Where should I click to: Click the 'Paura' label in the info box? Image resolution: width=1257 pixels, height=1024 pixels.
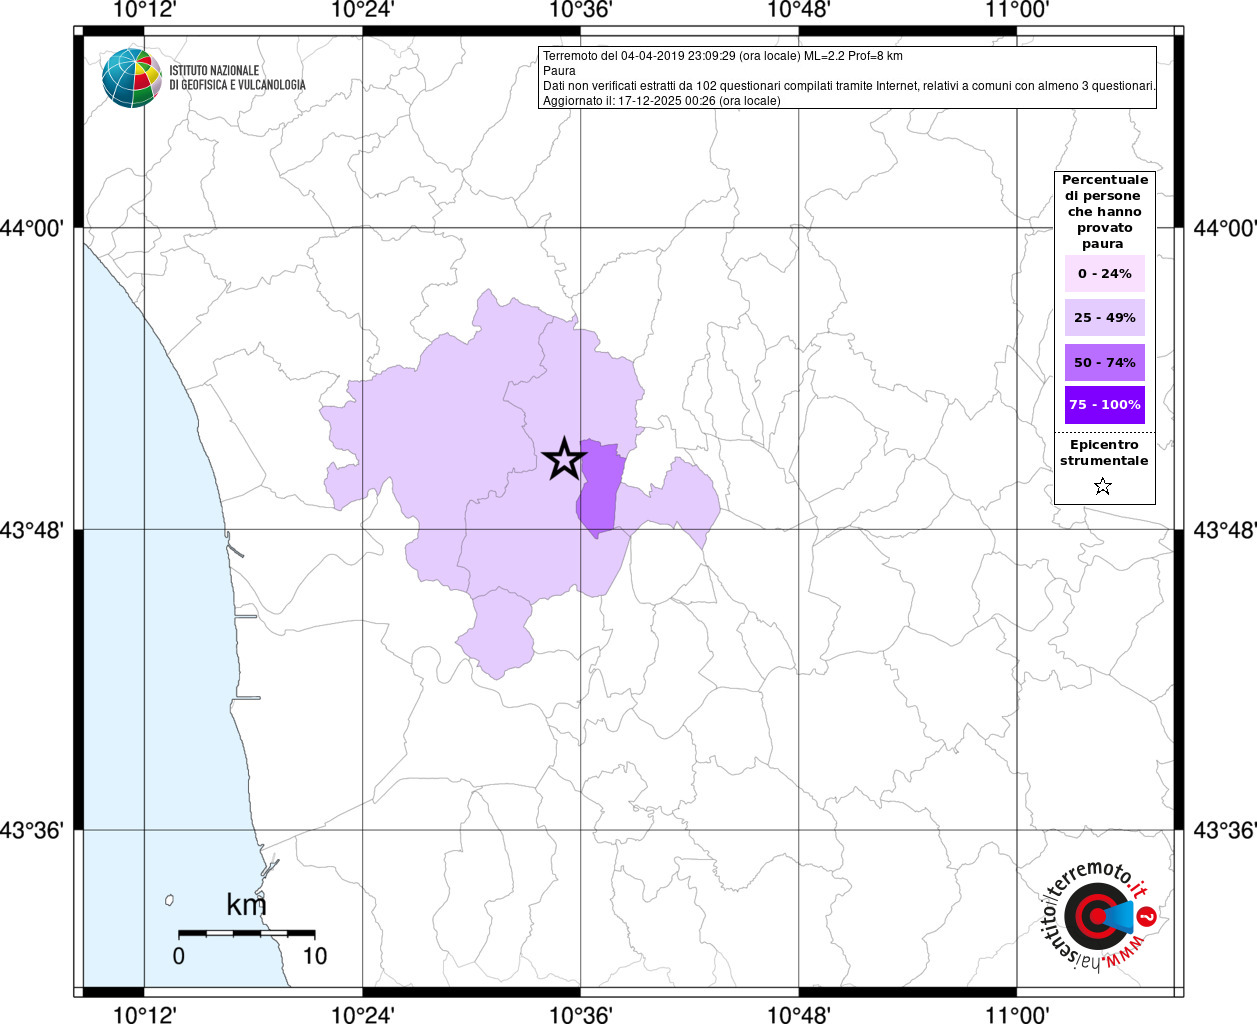click(x=559, y=71)
